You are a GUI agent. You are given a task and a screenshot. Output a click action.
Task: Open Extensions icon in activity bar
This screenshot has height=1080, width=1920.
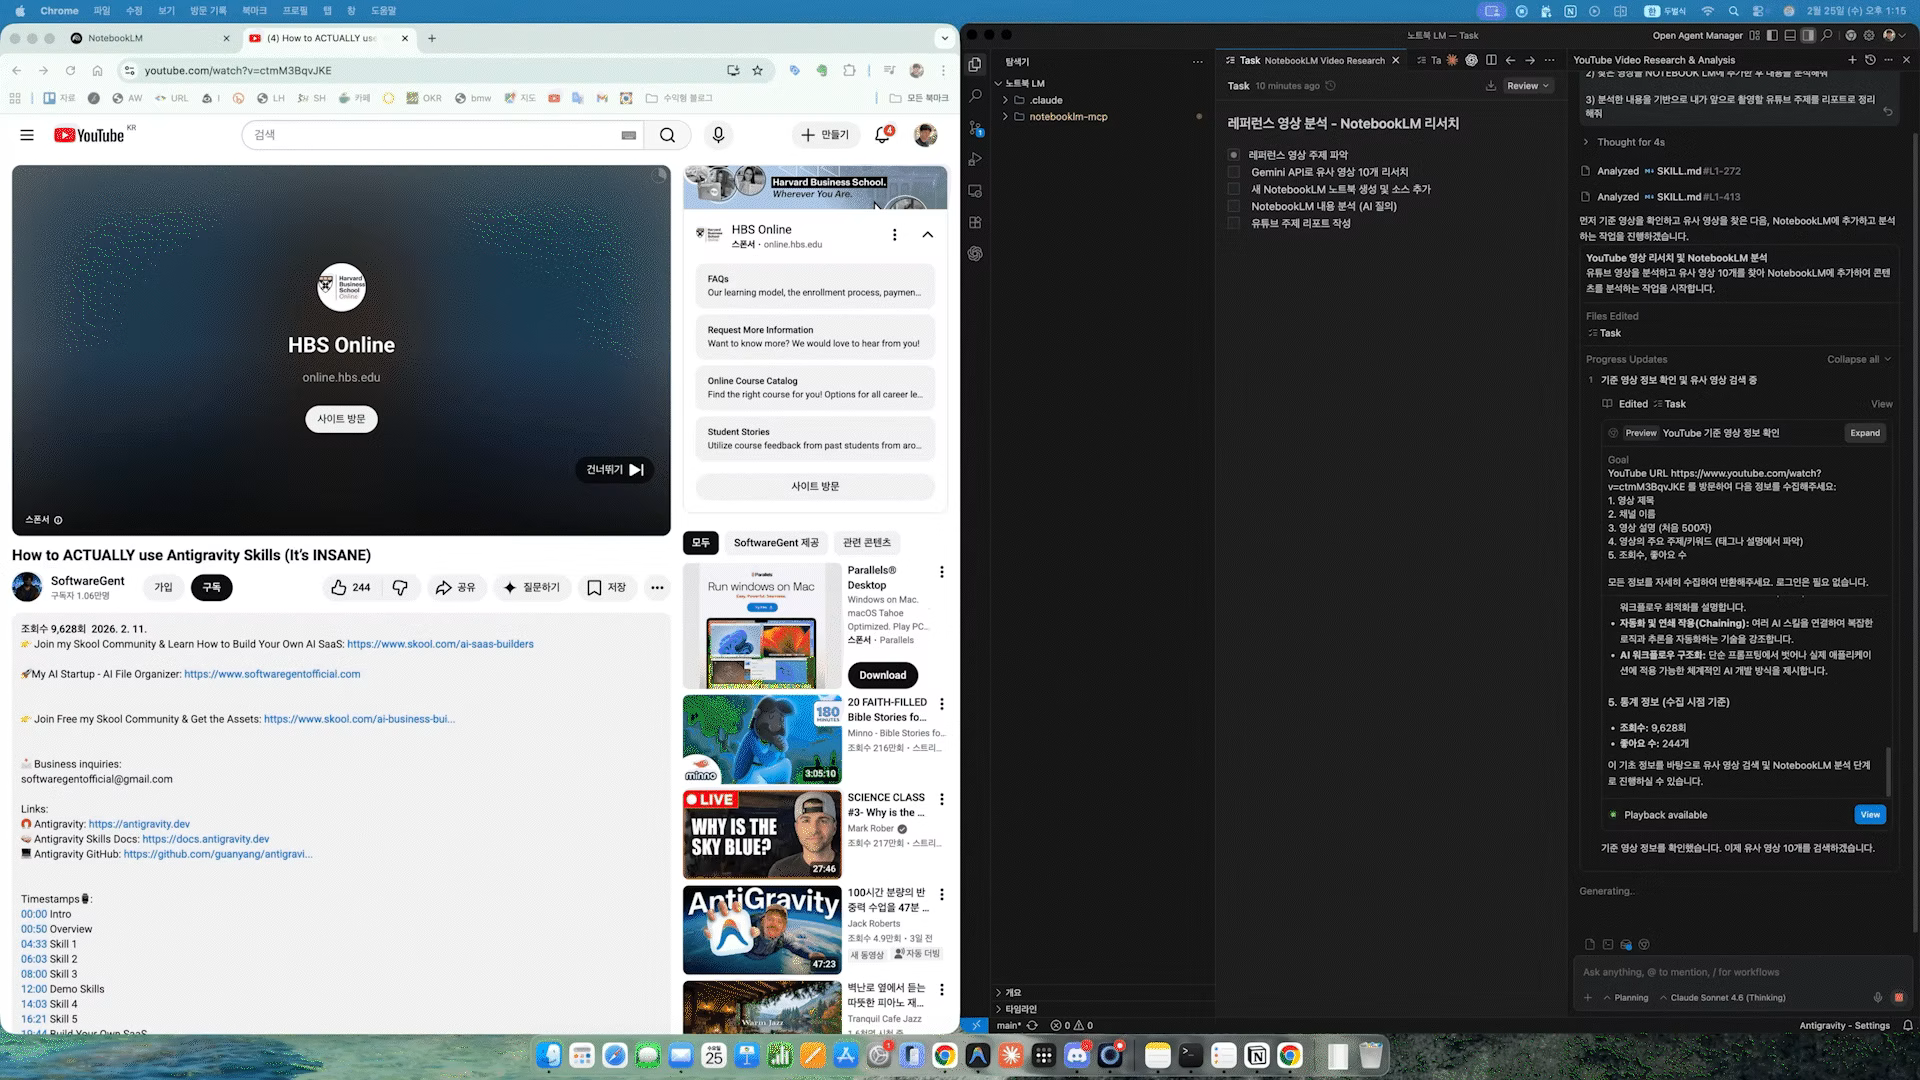[x=975, y=222]
